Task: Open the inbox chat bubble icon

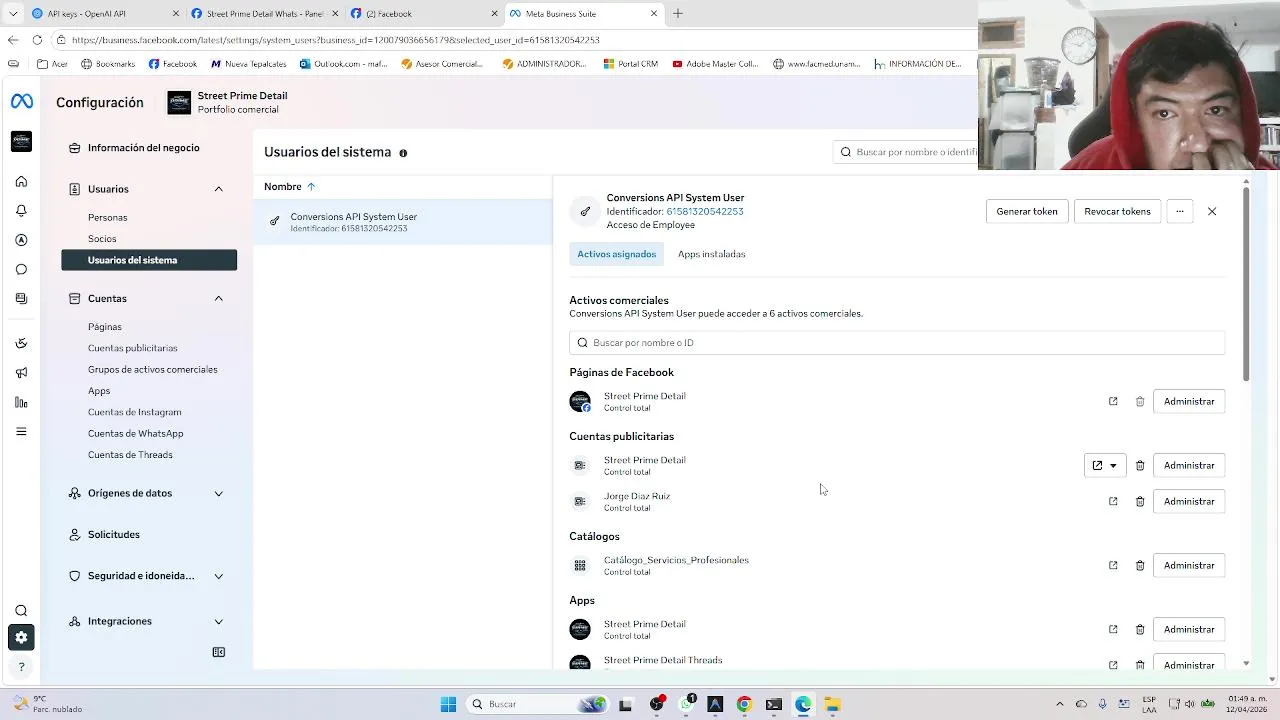Action: click(21, 269)
